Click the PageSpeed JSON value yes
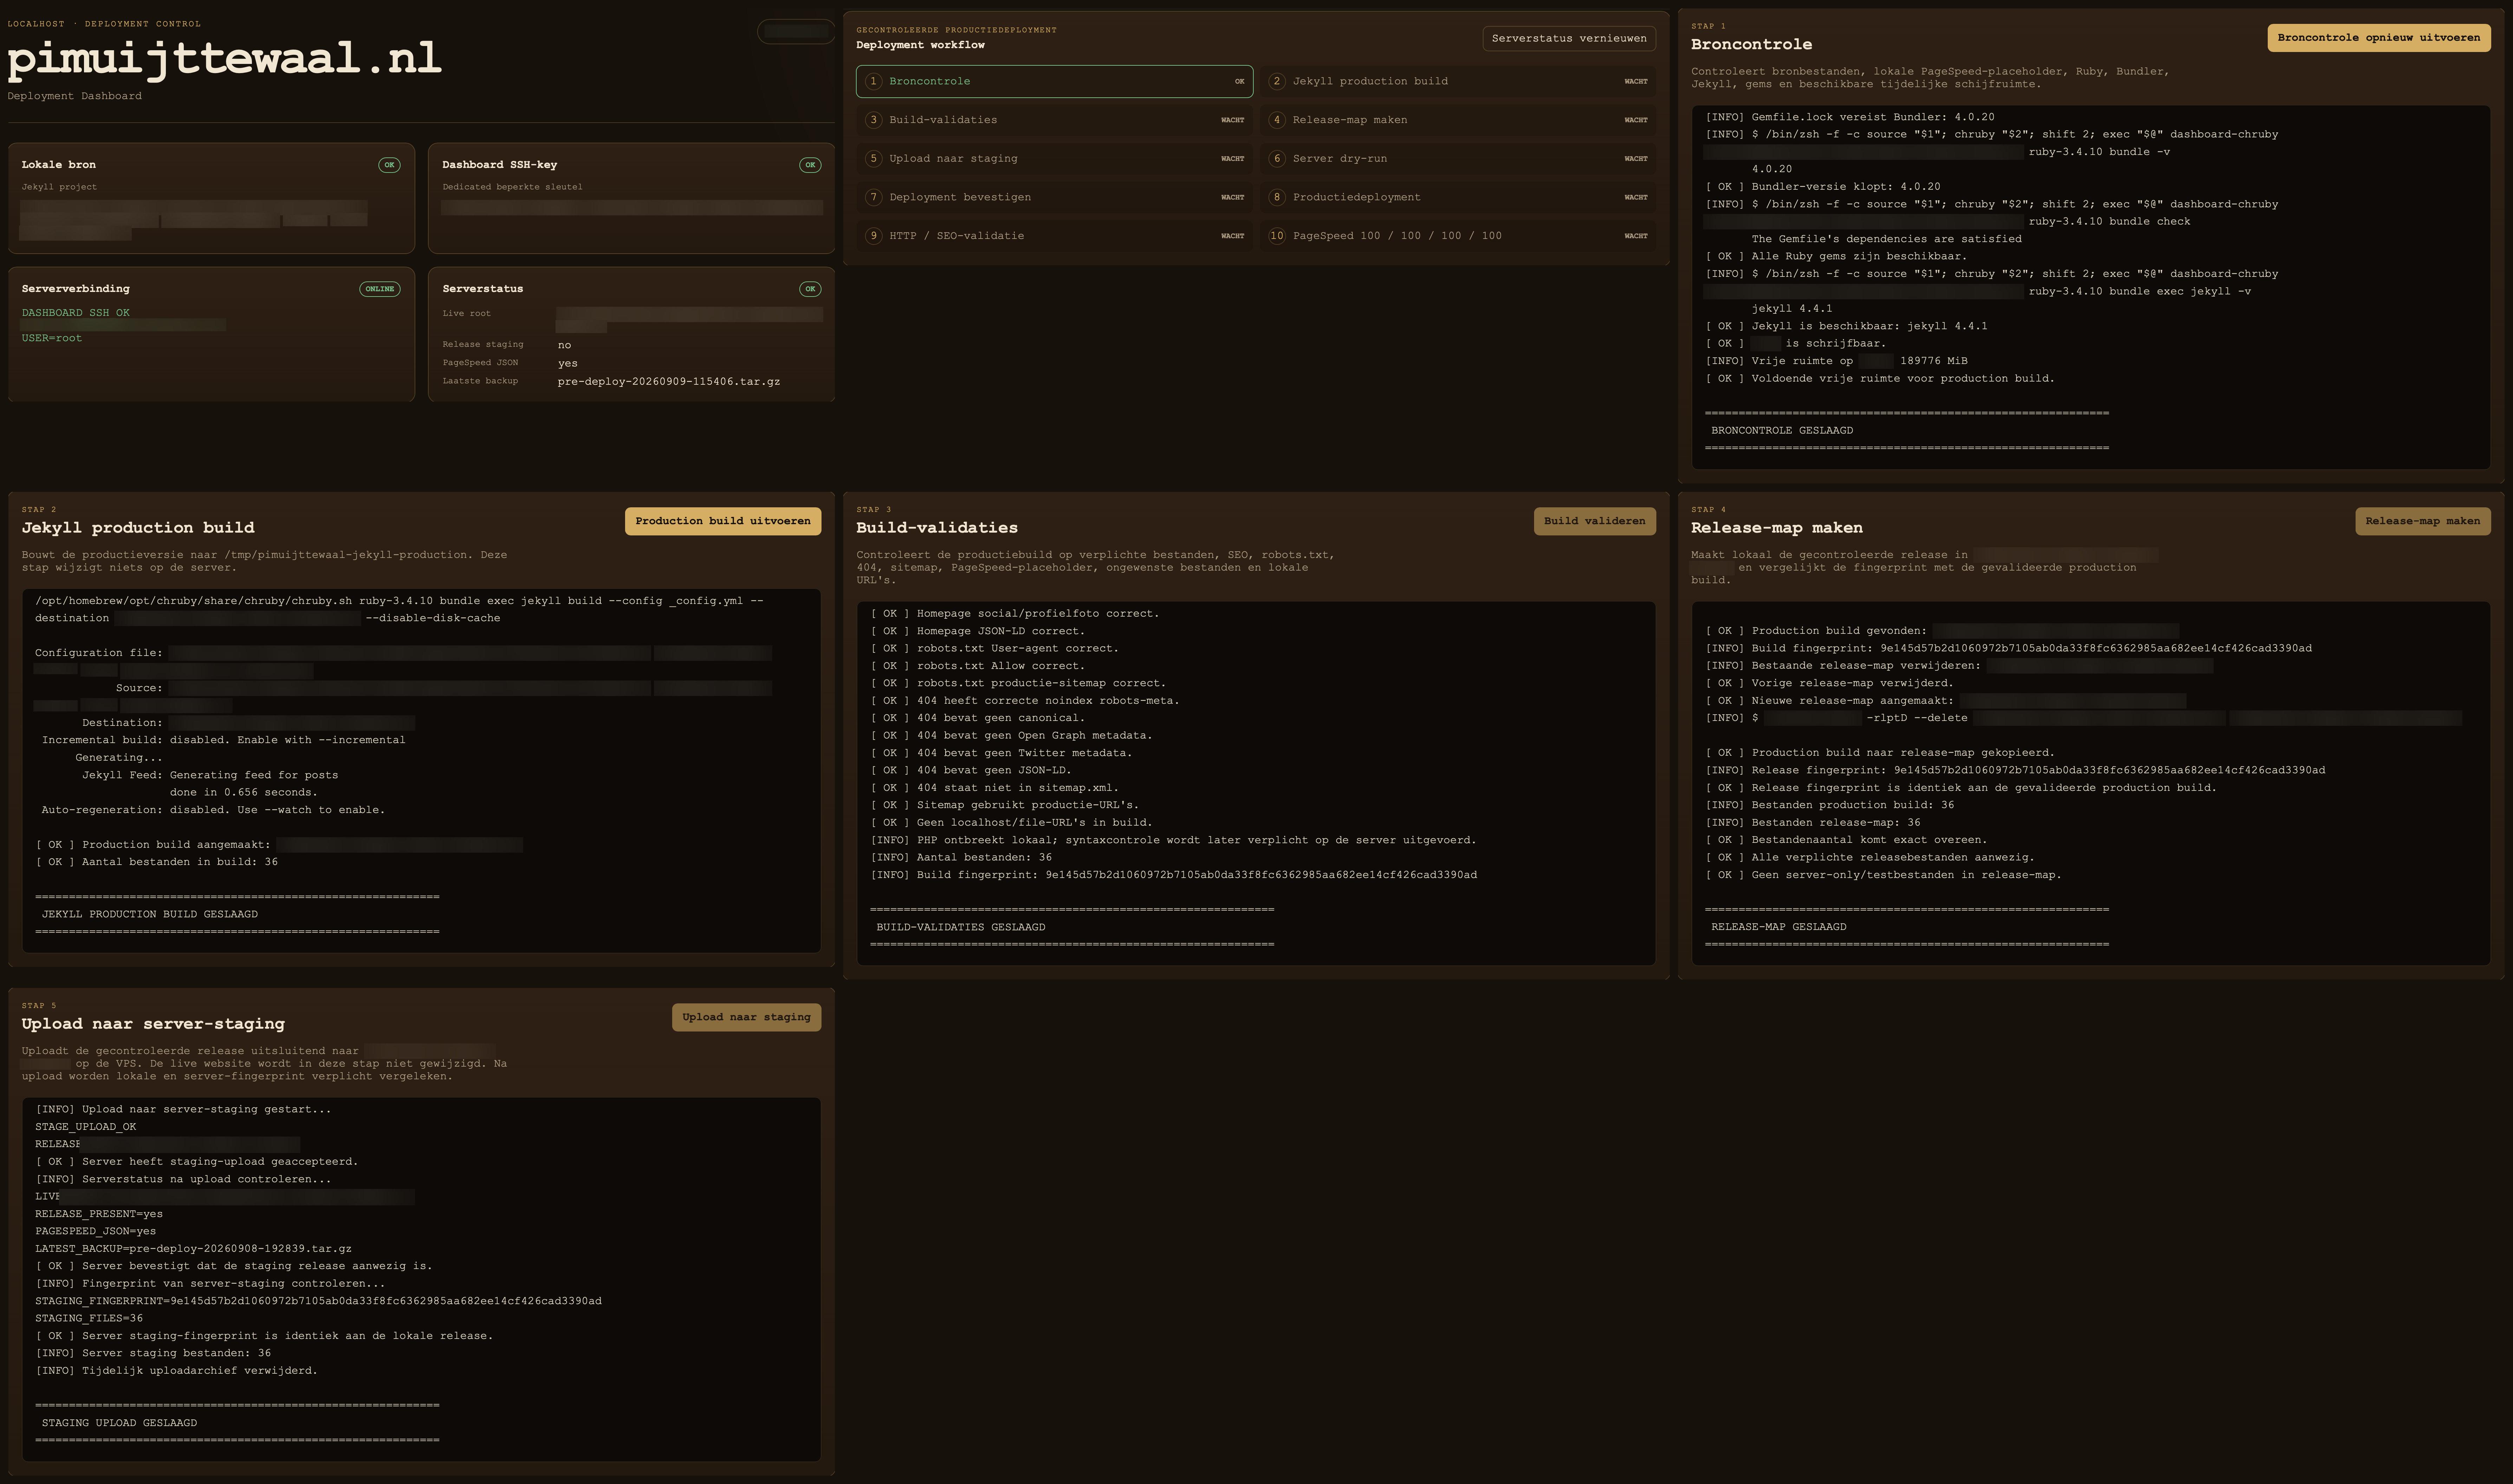2513x1484 pixels. click(x=568, y=364)
